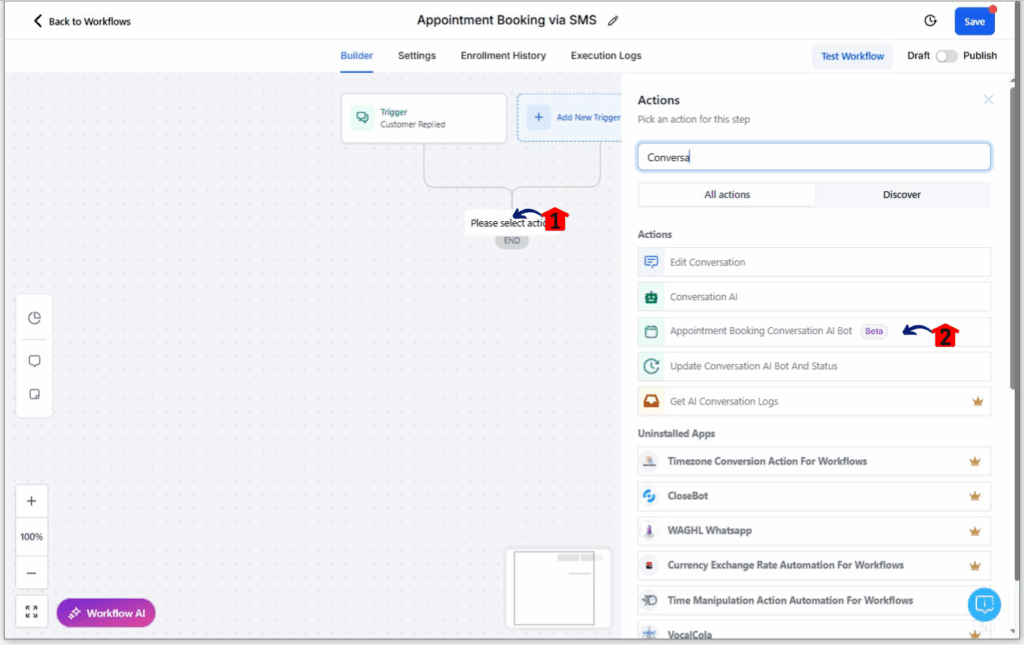Click the Get AI Conversation Logs inbox icon
Image resolution: width=1024 pixels, height=645 pixels.
click(651, 401)
